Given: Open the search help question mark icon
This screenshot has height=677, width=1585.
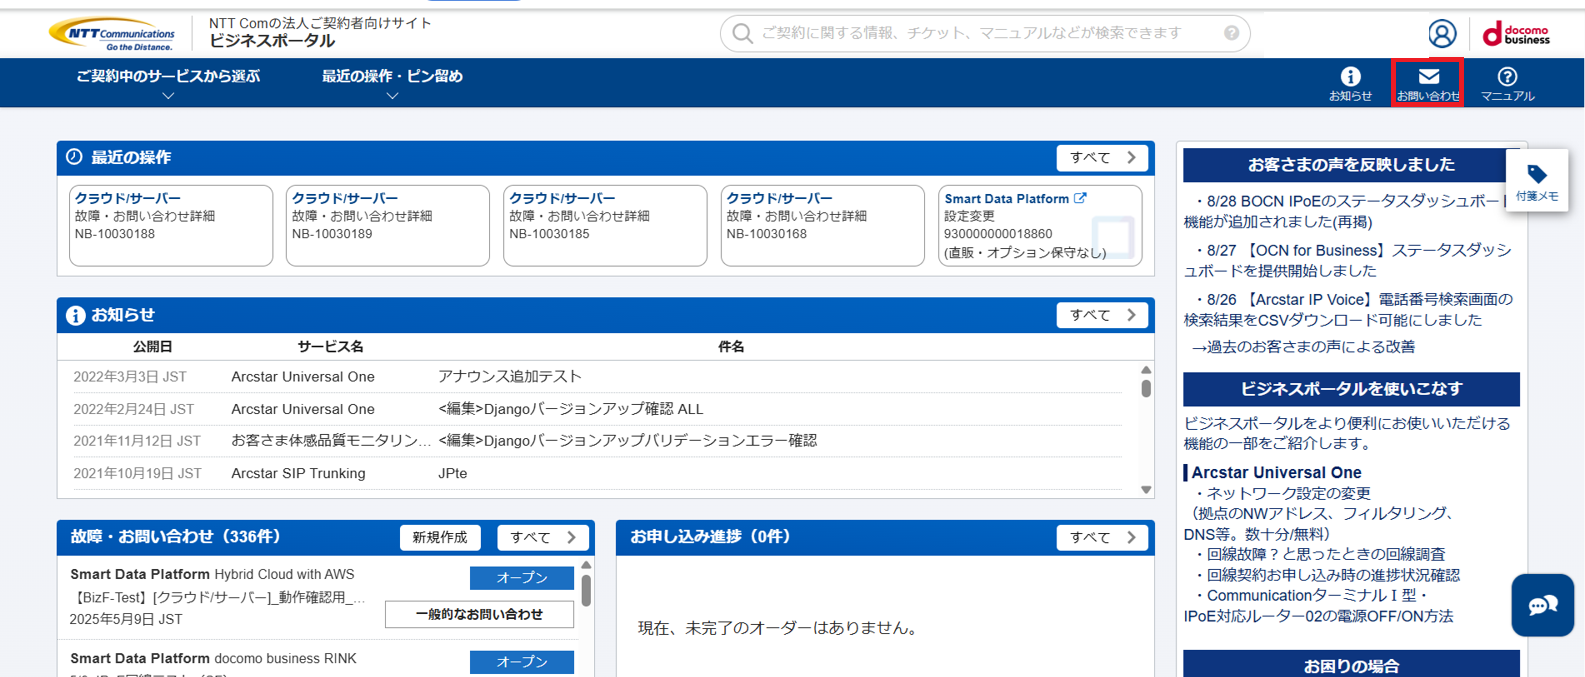Looking at the screenshot, I should point(1231,33).
